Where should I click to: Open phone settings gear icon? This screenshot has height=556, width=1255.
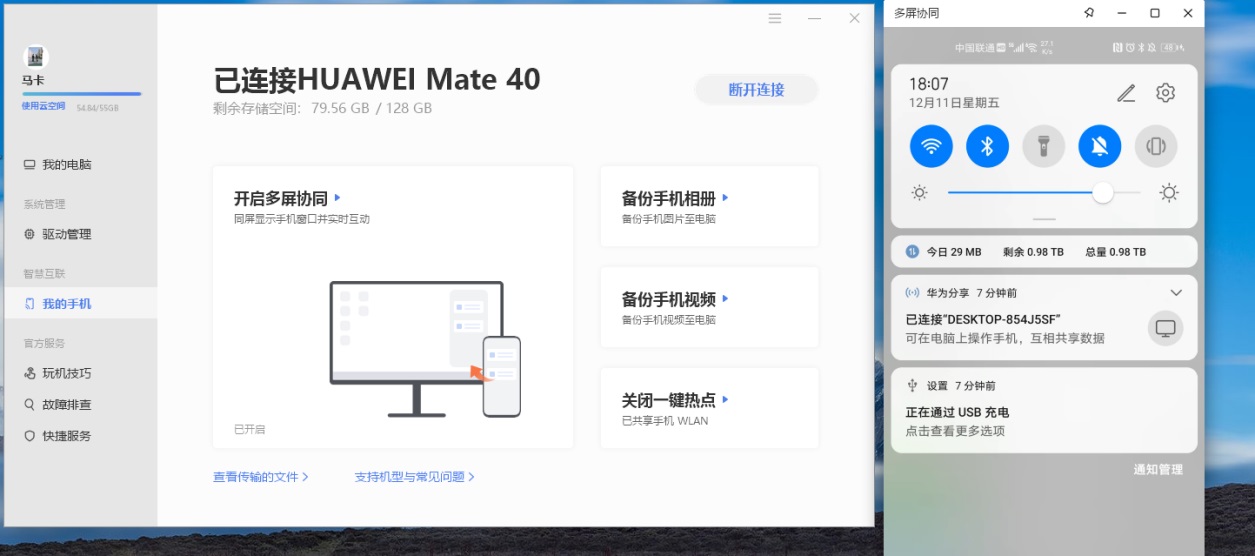(1165, 93)
